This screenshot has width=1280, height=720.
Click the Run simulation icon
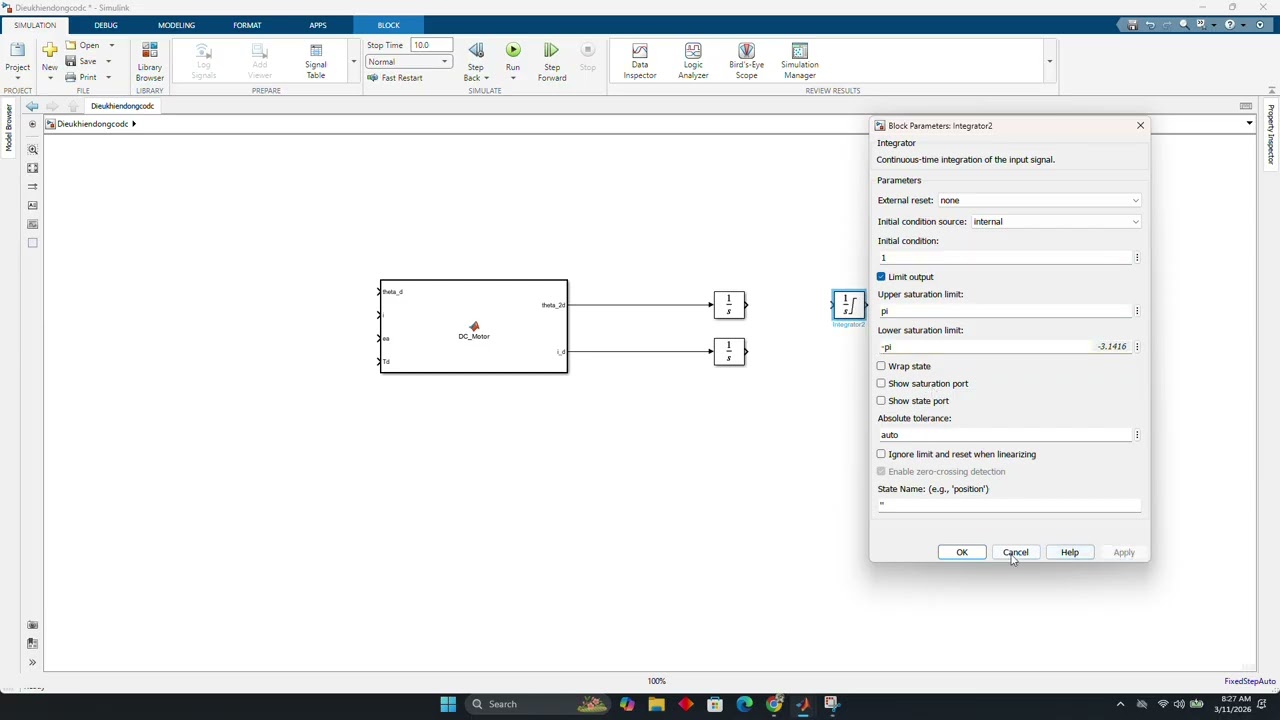pyautogui.click(x=513, y=50)
